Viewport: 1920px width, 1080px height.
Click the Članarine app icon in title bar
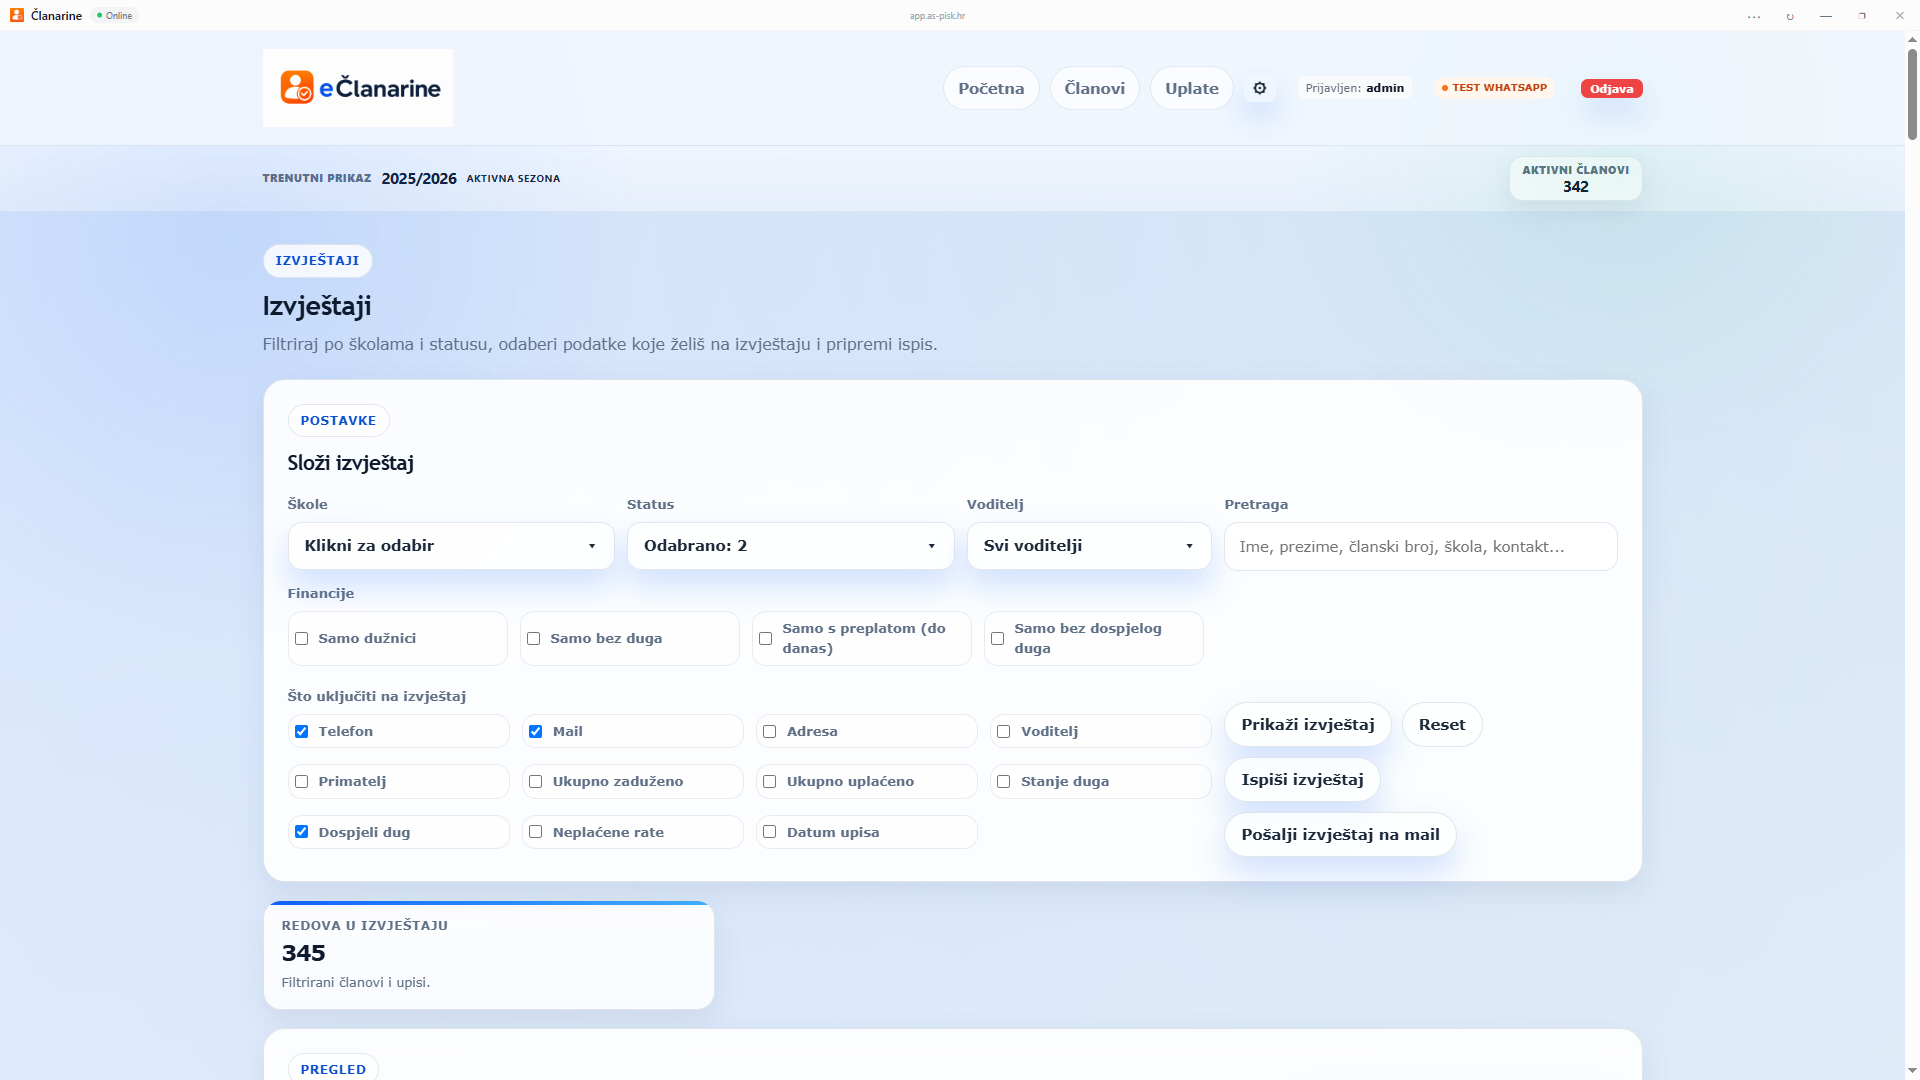pyautogui.click(x=17, y=15)
